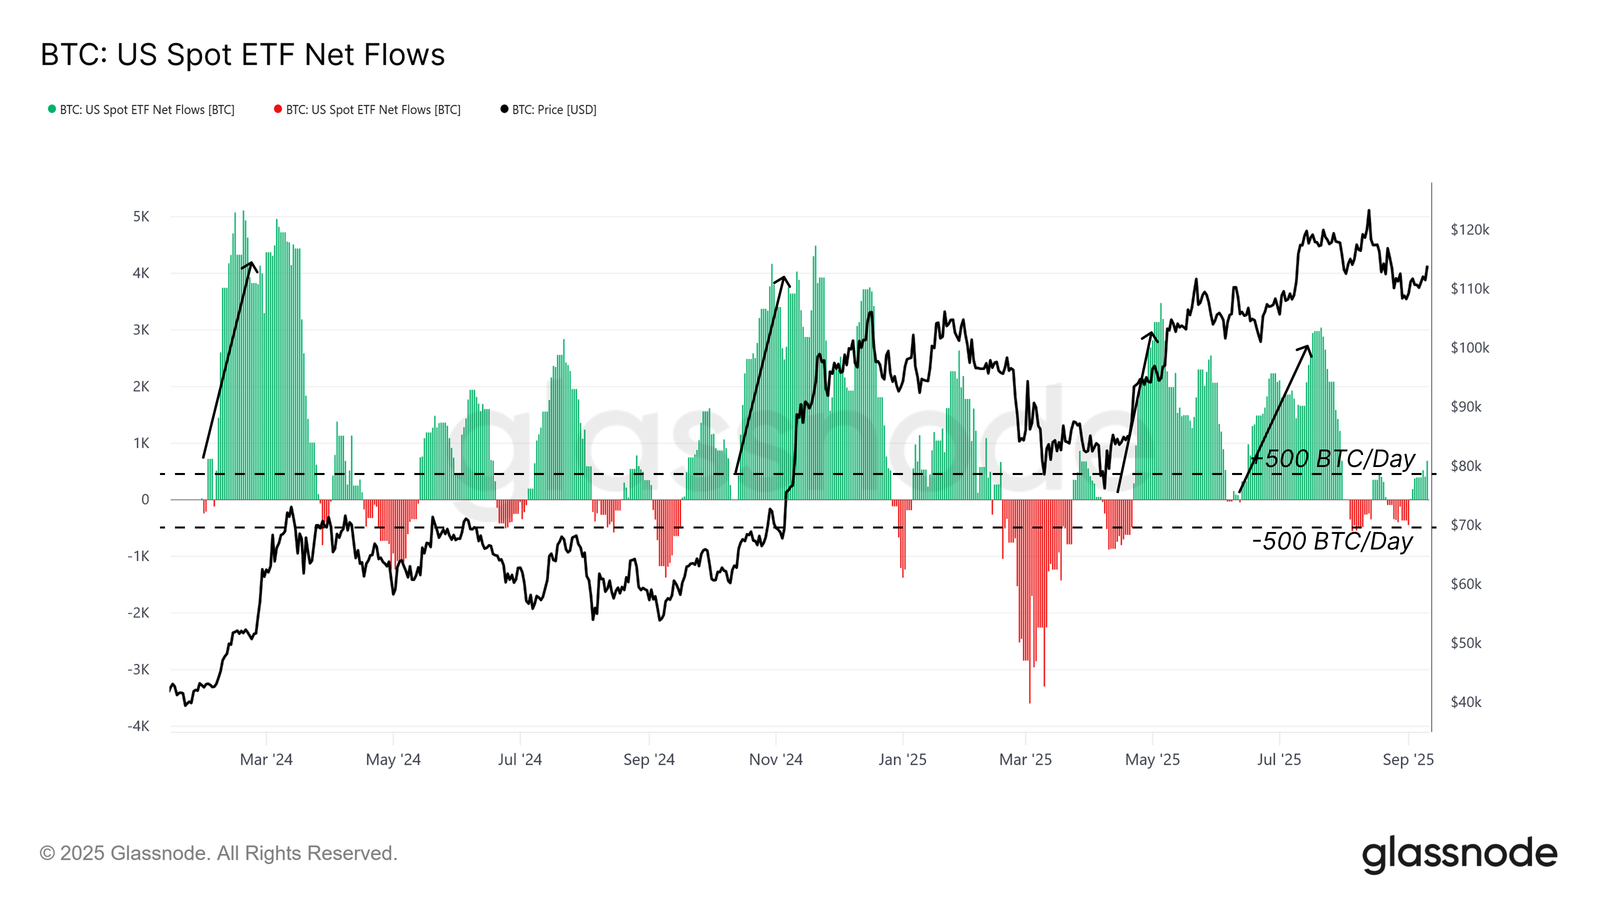Click the May '25 x-axis label
The height and width of the screenshot is (900, 1600).
[1152, 759]
